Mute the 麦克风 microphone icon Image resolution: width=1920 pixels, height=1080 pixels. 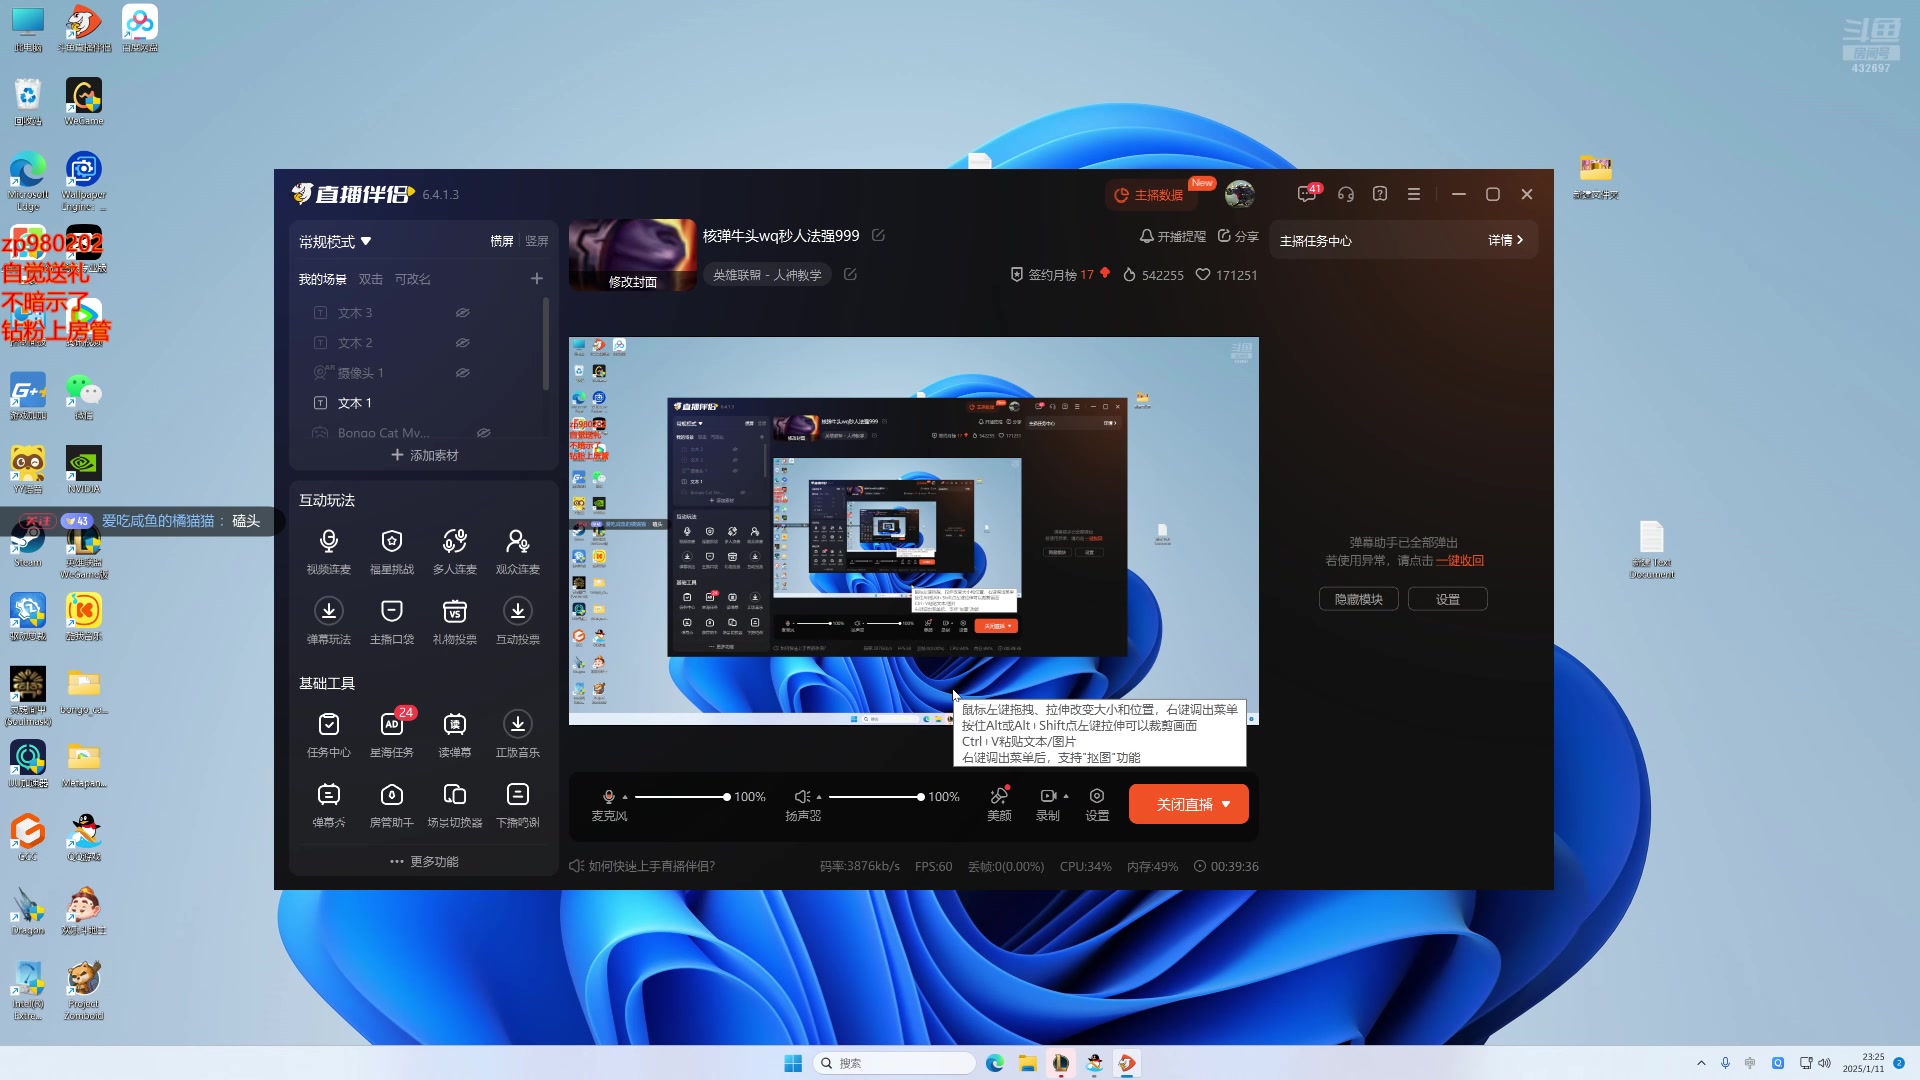[608, 797]
